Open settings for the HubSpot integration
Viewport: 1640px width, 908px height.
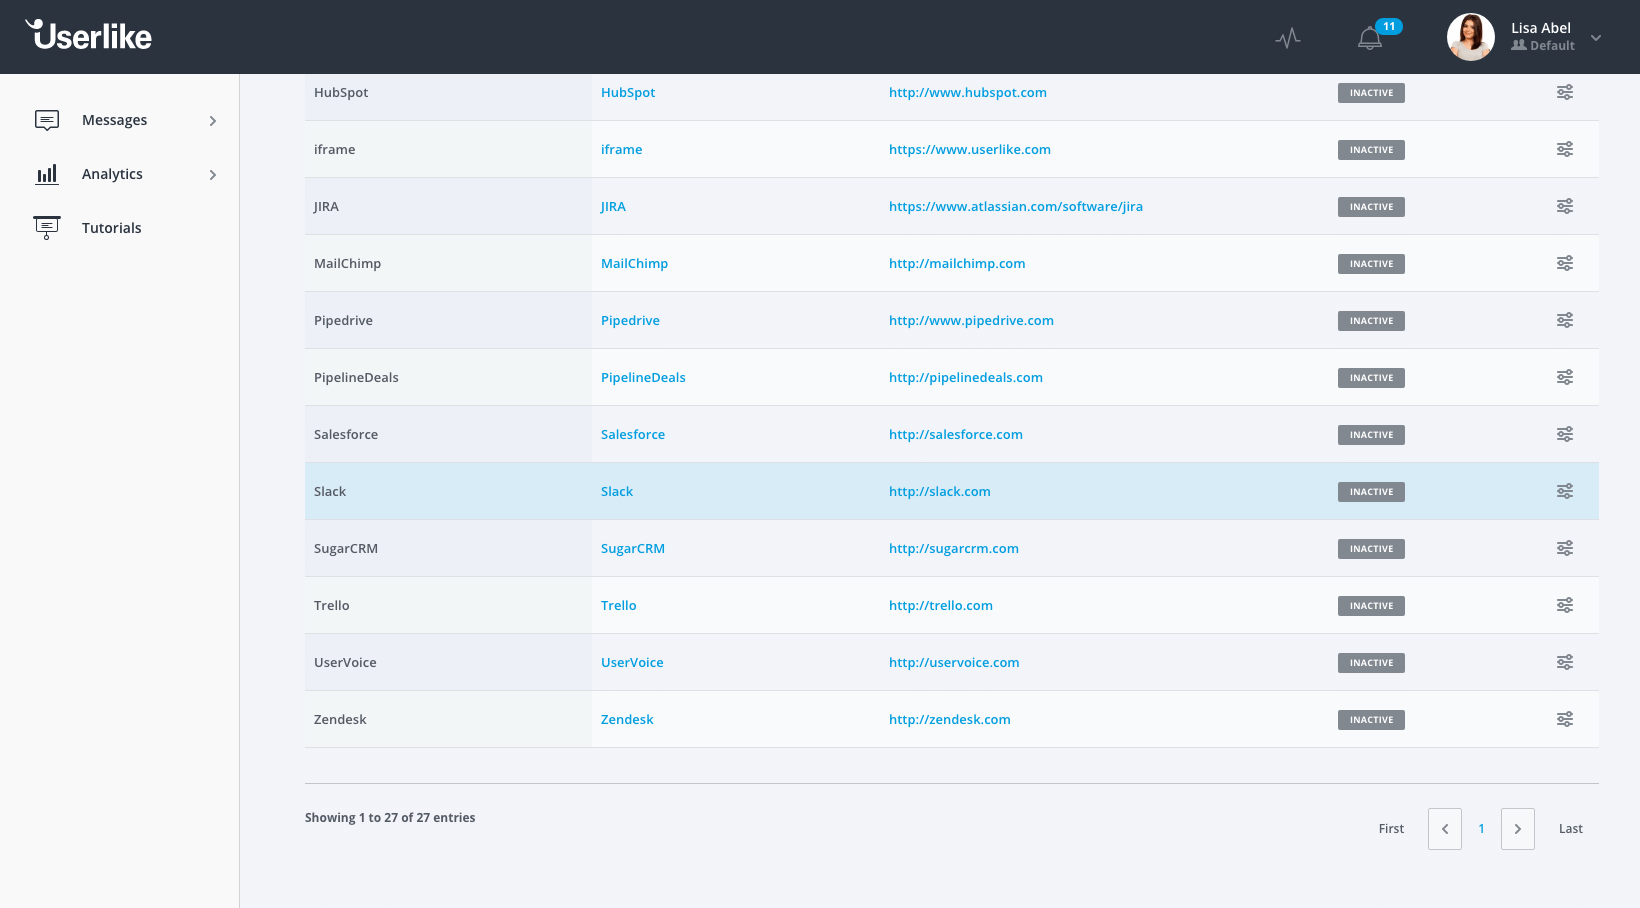pyautogui.click(x=1565, y=92)
